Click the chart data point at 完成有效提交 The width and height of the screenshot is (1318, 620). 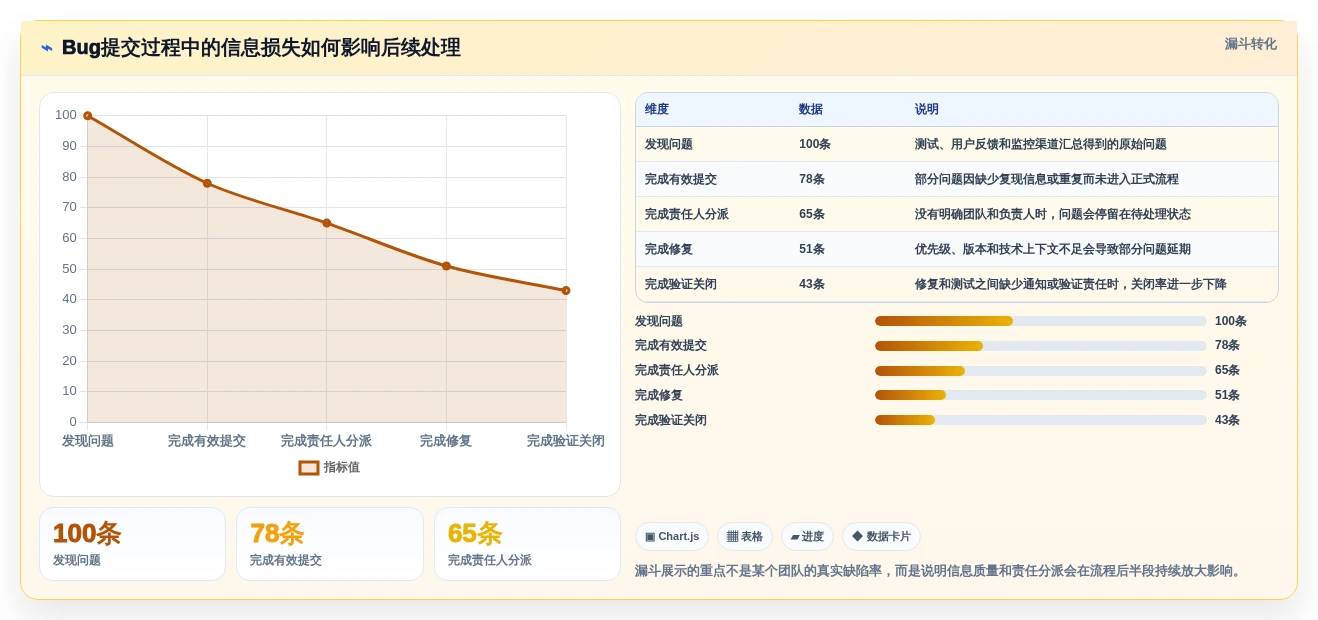click(207, 183)
